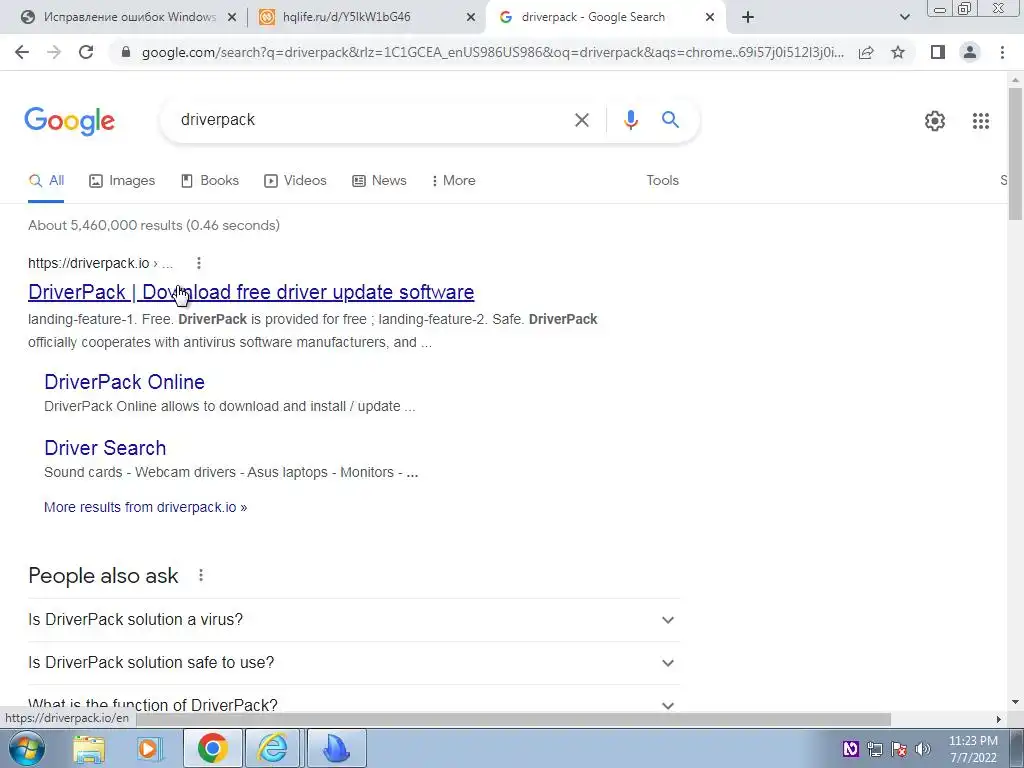Click the vertical scrollbar thumb
The height and width of the screenshot is (768, 1024).
(1014, 153)
